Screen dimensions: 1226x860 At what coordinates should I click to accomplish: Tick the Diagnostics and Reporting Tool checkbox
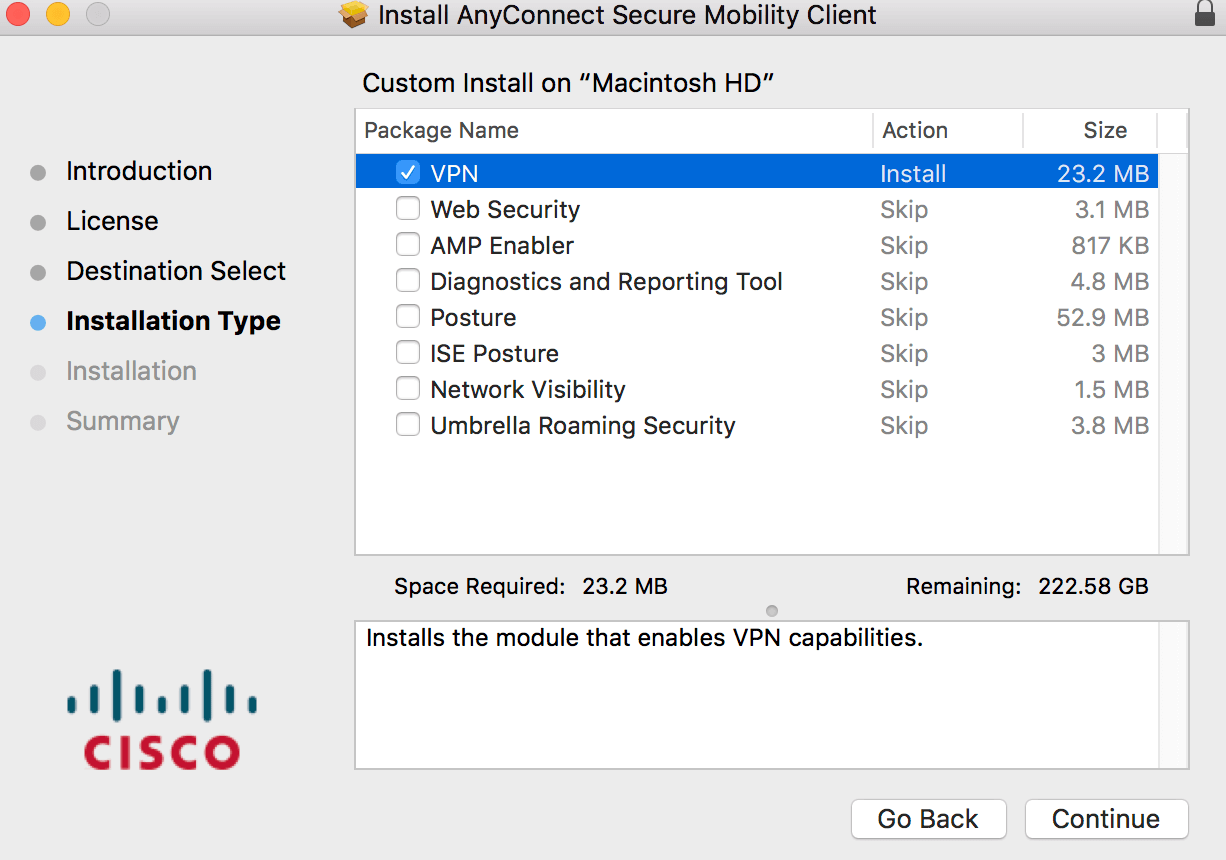408,281
